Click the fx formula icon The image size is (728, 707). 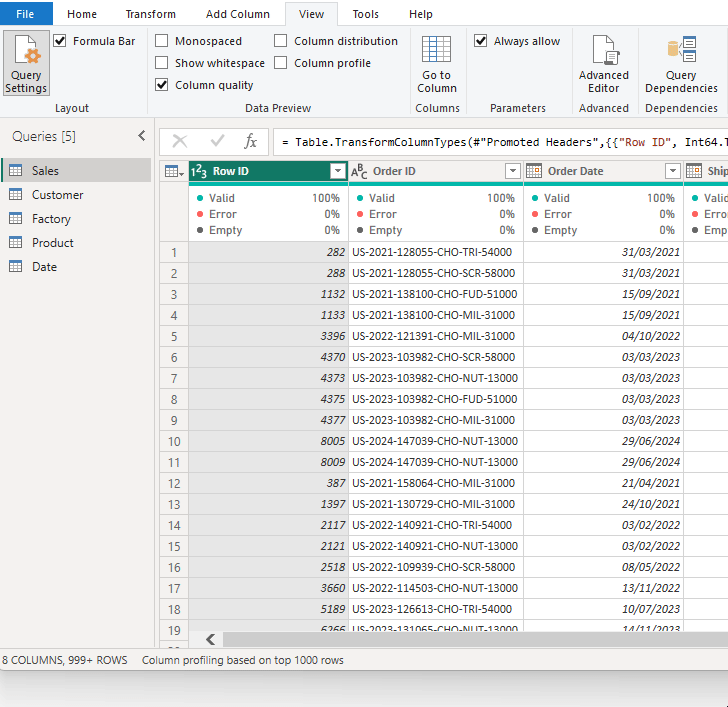click(250, 141)
